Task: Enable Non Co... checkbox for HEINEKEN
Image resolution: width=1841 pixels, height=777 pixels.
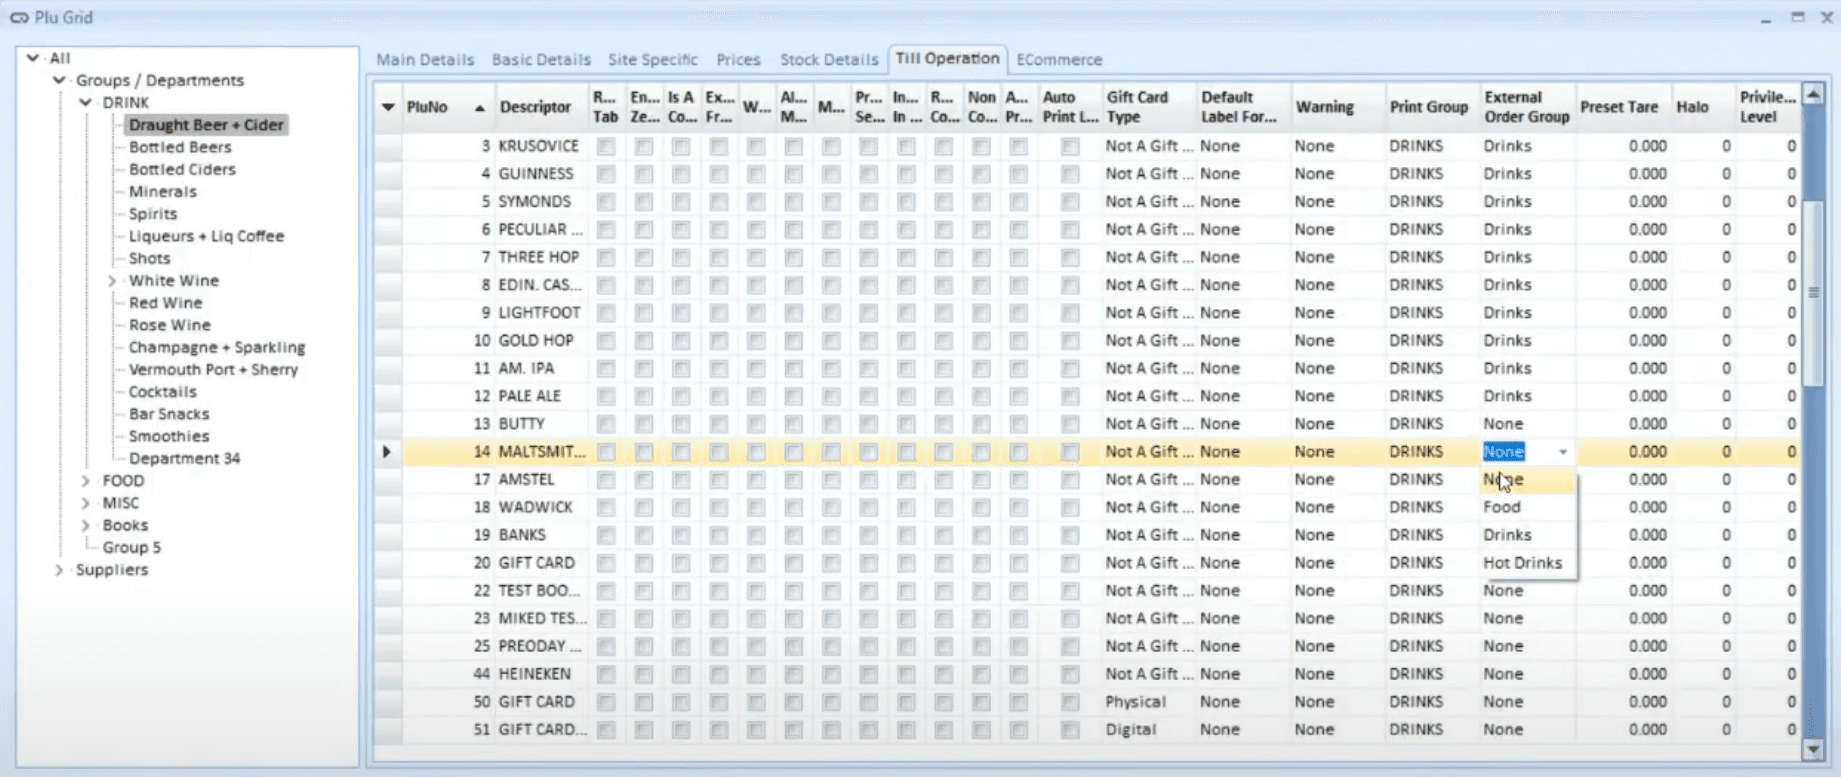Action: (x=981, y=675)
